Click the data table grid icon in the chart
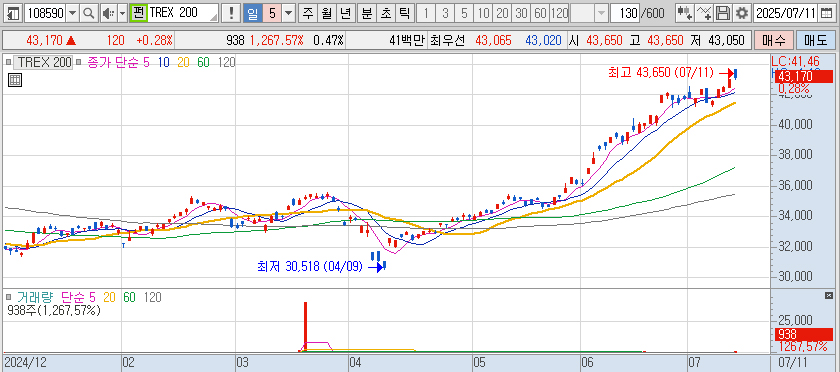 pyautogui.click(x=14, y=80)
